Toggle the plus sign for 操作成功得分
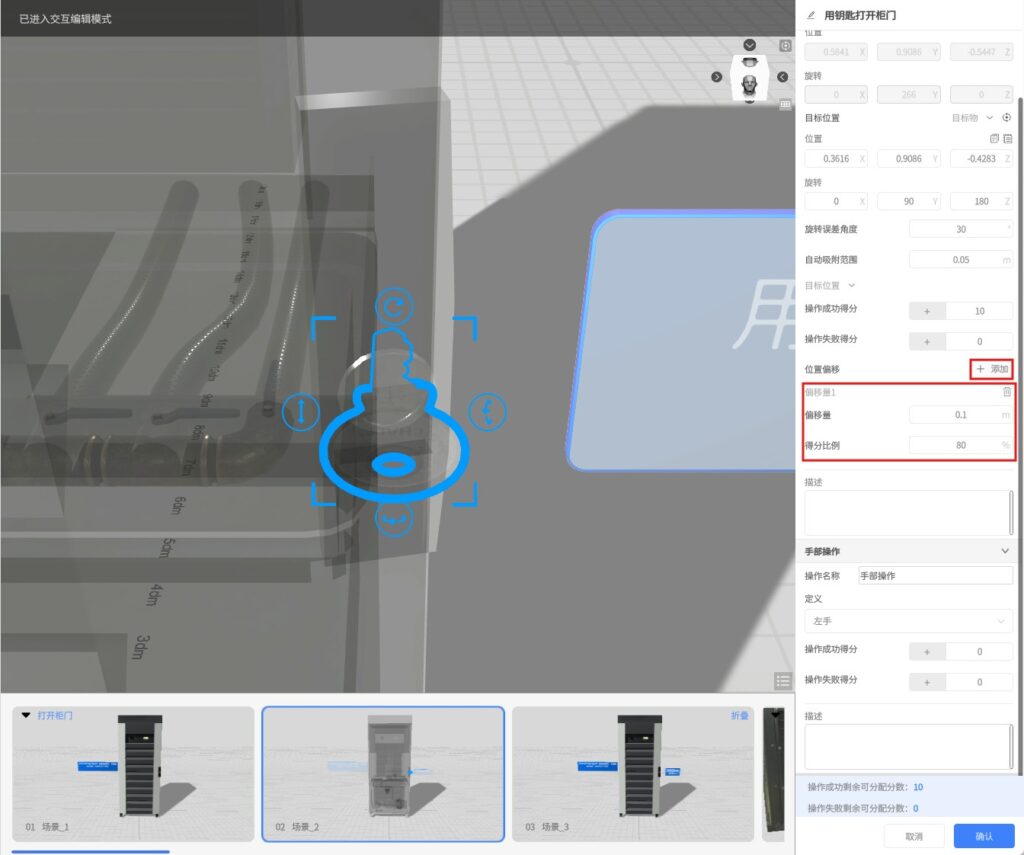 [x=927, y=311]
